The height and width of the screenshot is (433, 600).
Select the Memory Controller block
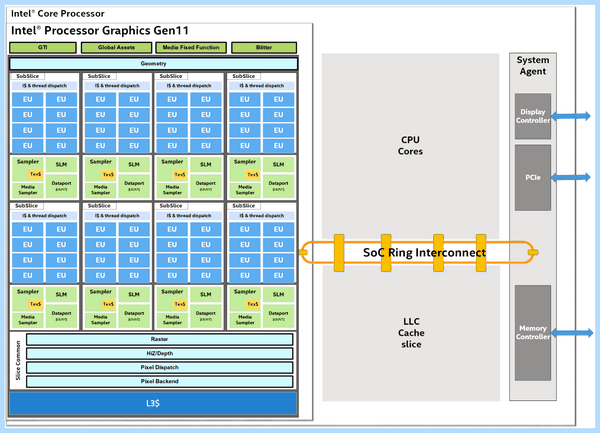pyautogui.click(x=533, y=332)
